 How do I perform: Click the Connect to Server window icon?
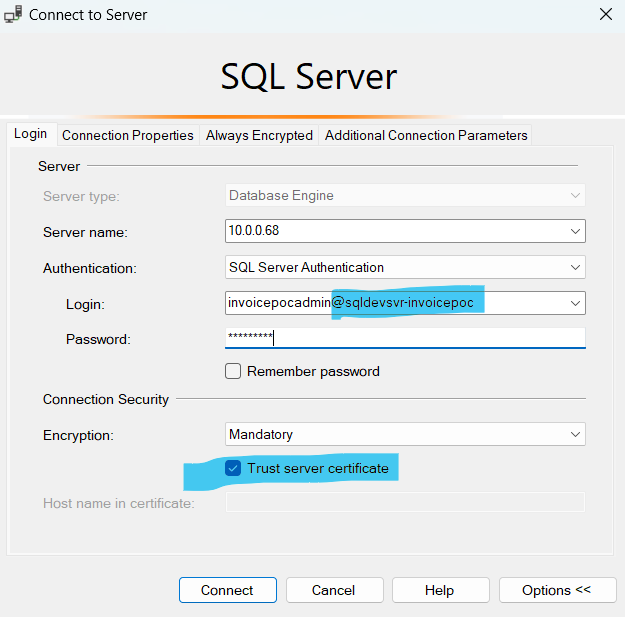coord(13,14)
